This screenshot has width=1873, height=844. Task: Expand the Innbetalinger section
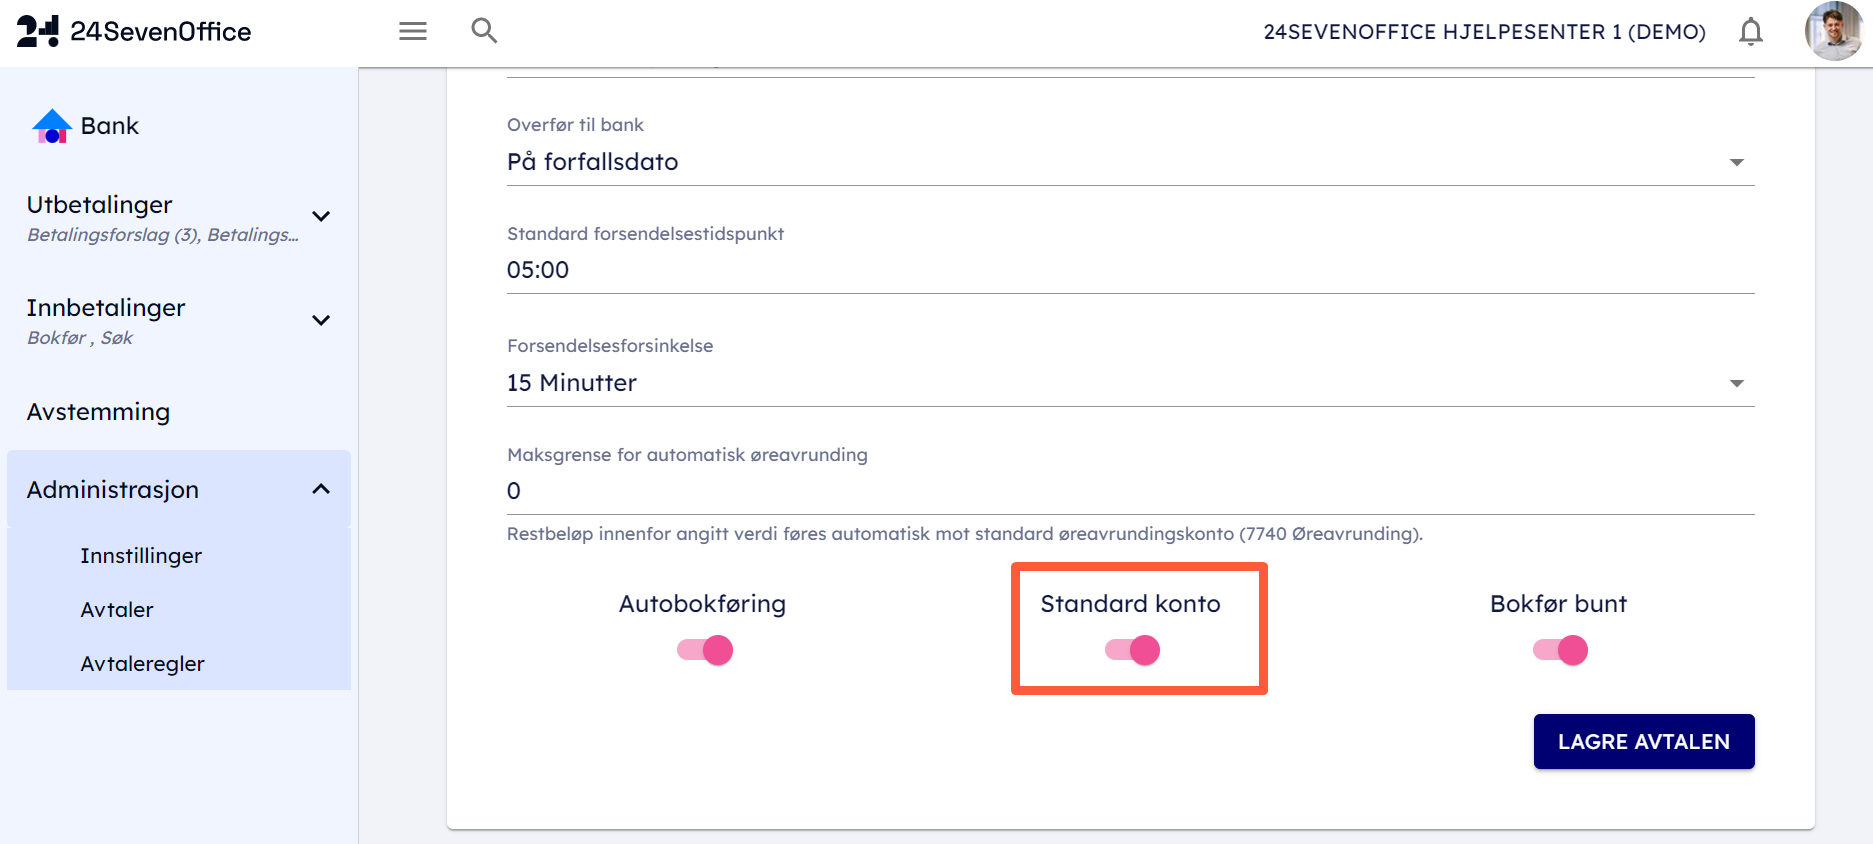[321, 321]
